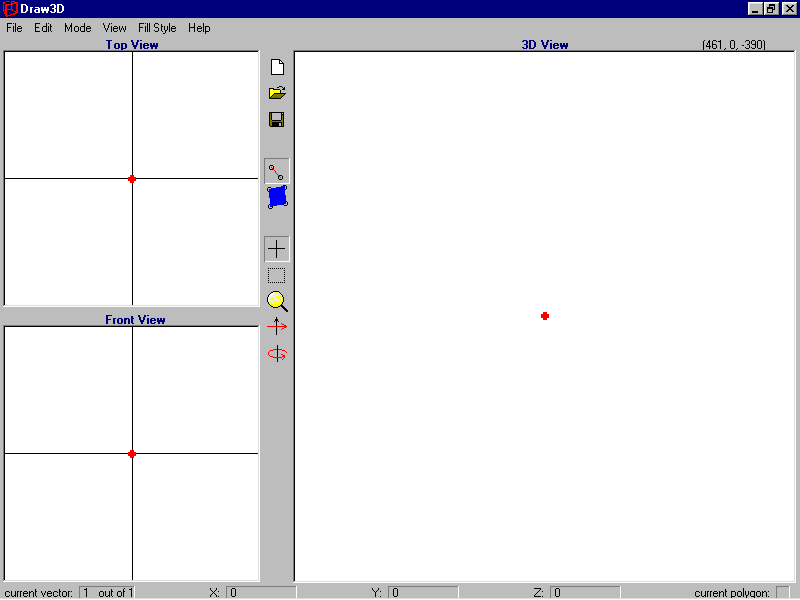Save with the floppy disk icon
Screen dimensions: 800x600
click(277, 119)
